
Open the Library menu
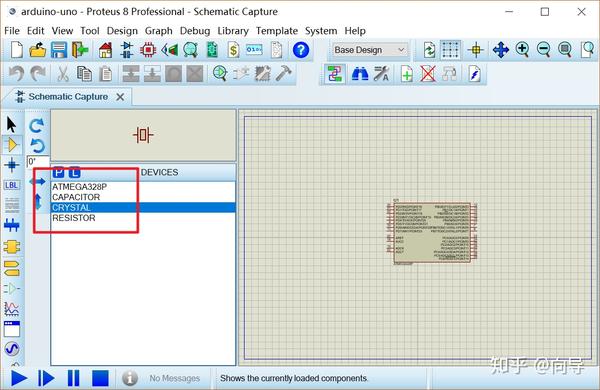tap(233, 31)
